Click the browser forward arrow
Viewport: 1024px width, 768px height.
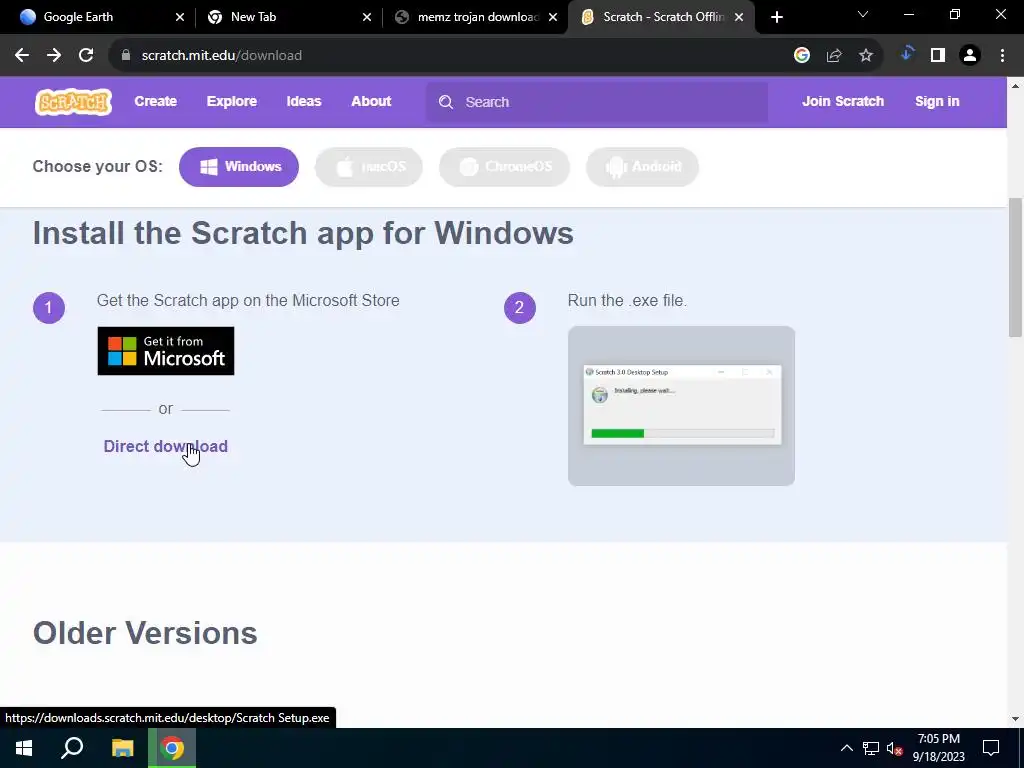54,56
